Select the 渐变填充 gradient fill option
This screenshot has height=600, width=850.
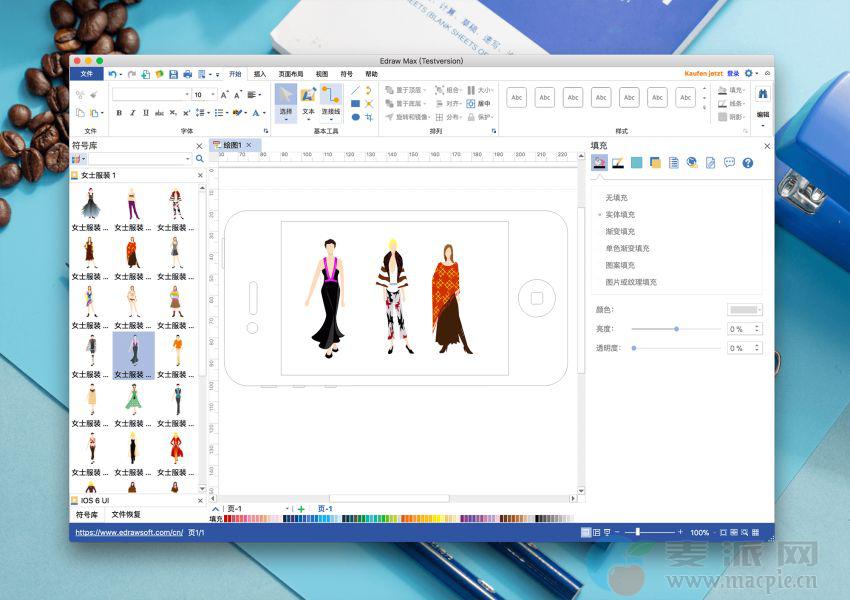tap(620, 232)
